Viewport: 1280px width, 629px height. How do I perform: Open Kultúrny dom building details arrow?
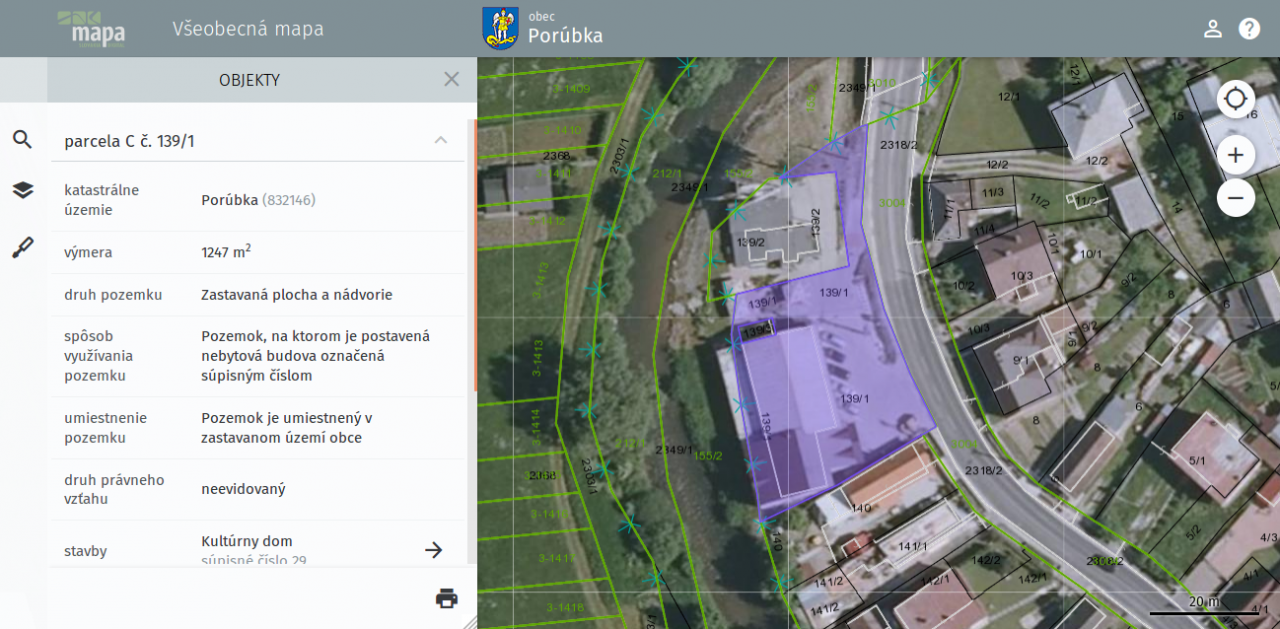(x=433, y=549)
